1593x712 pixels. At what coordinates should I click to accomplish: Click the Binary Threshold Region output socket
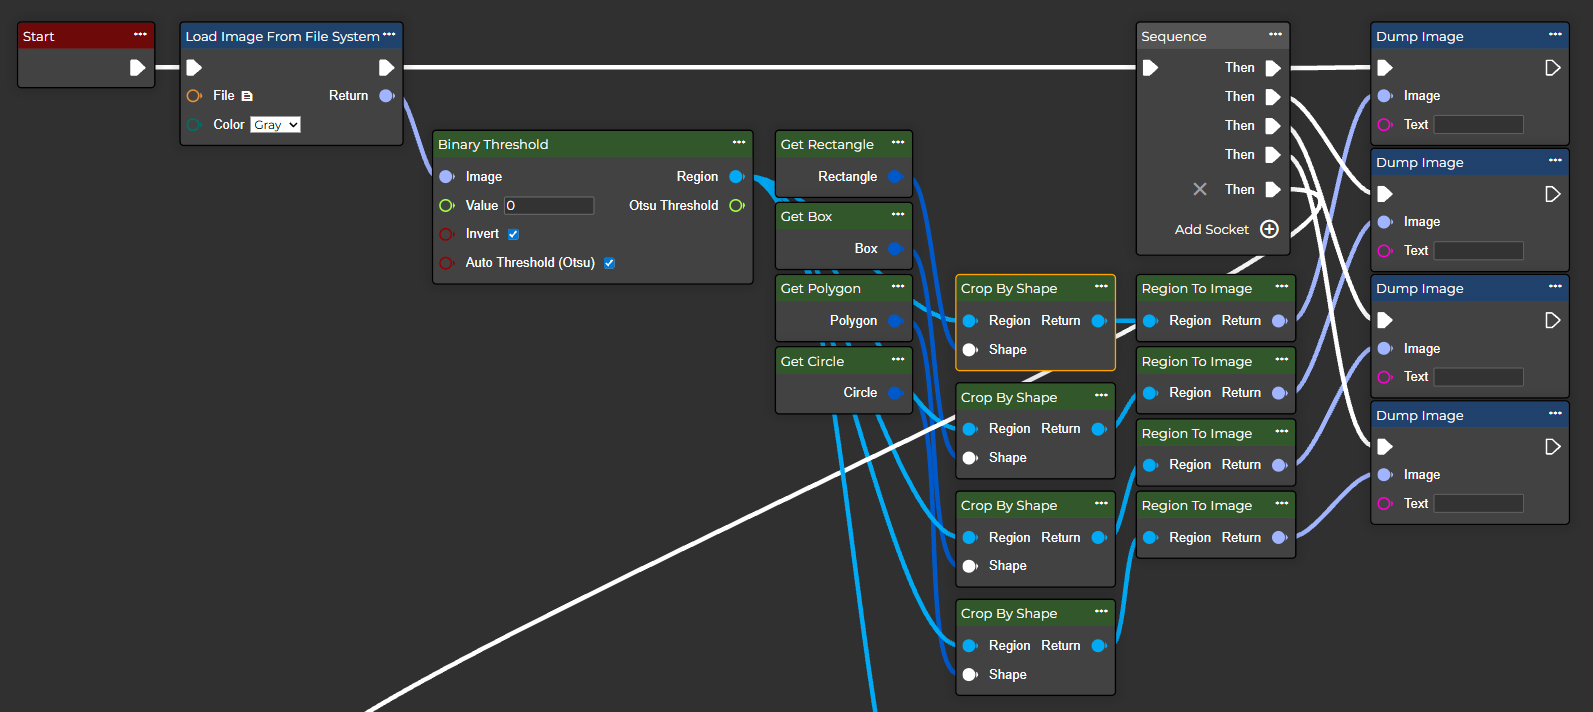coord(736,177)
